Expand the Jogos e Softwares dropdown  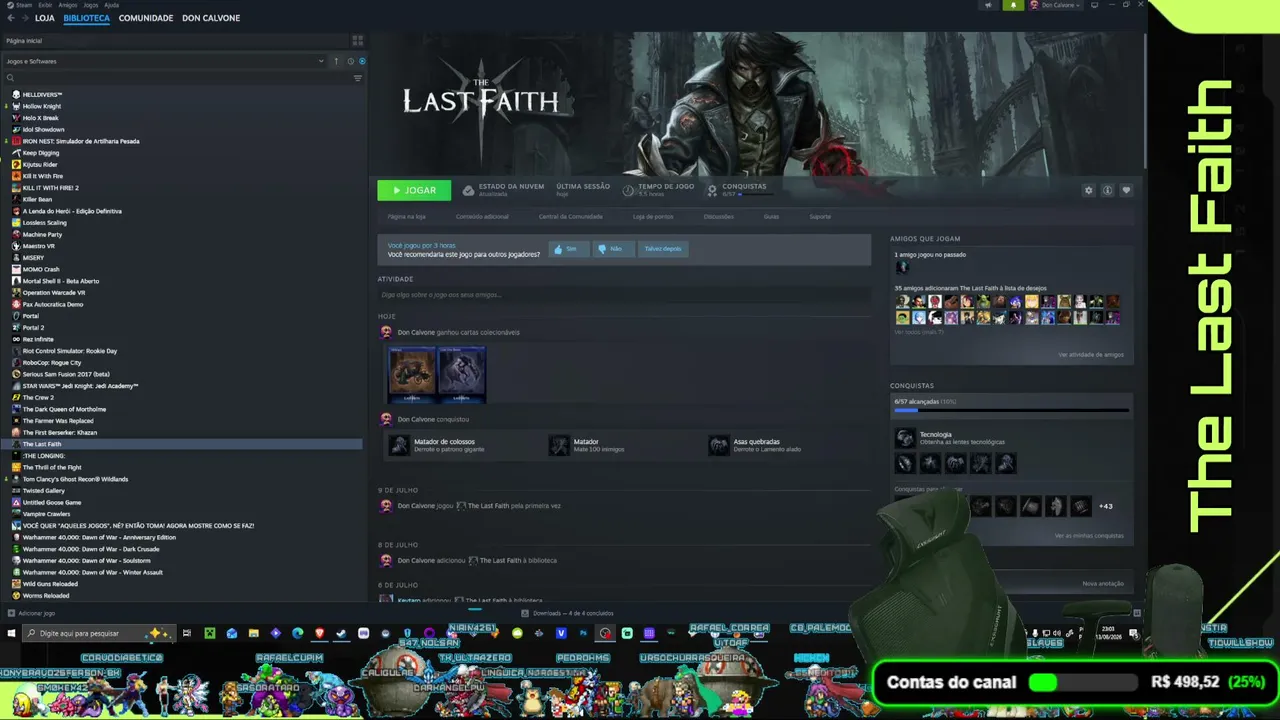(165, 61)
